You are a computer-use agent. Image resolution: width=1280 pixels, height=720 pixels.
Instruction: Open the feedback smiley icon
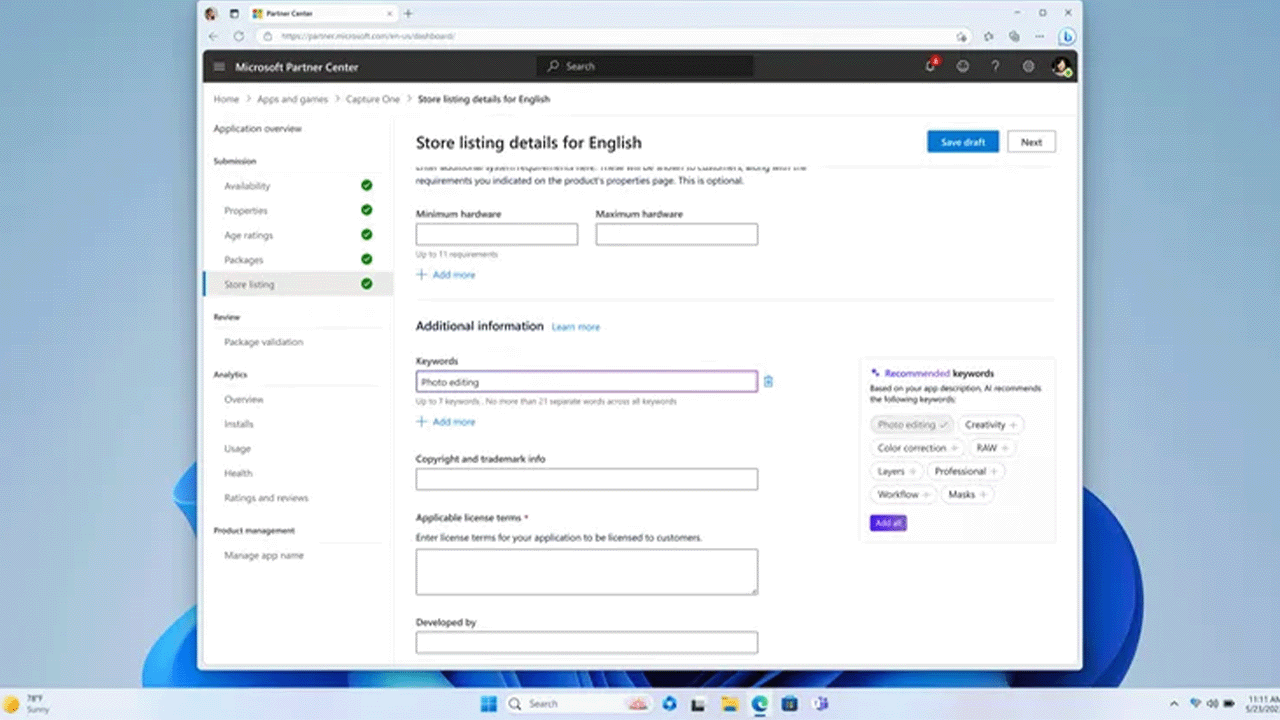tap(963, 66)
